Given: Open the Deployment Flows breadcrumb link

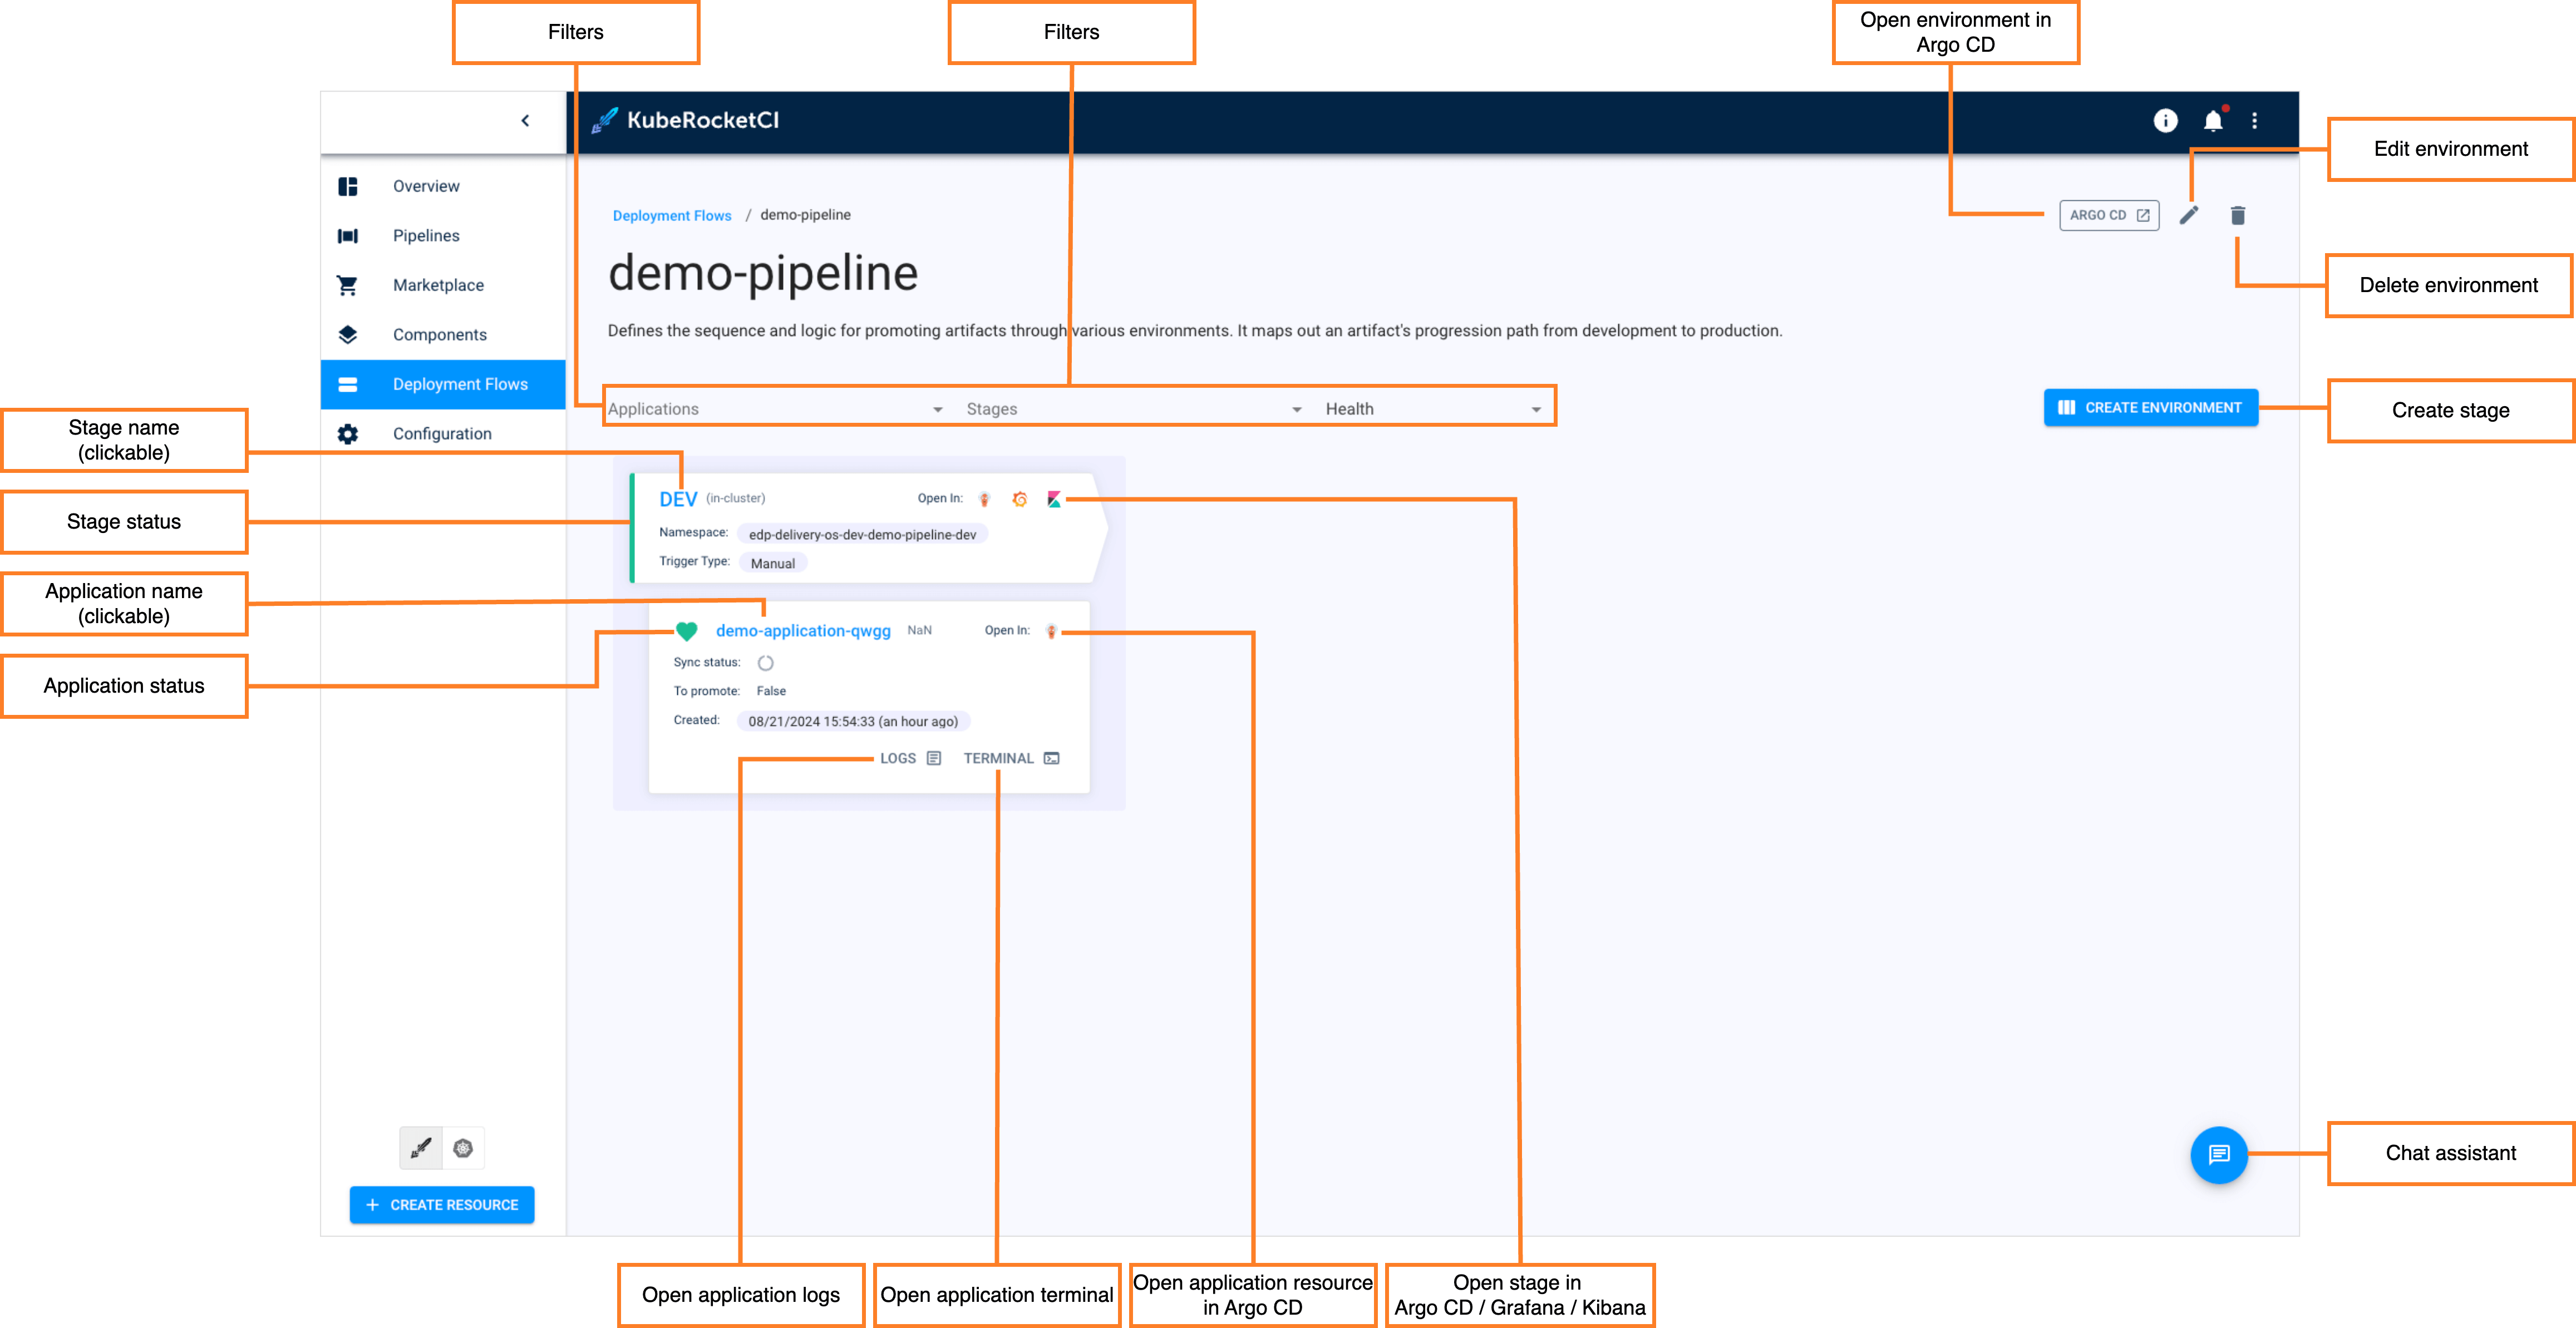Looking at the screenshot, I should click(671, 215).
